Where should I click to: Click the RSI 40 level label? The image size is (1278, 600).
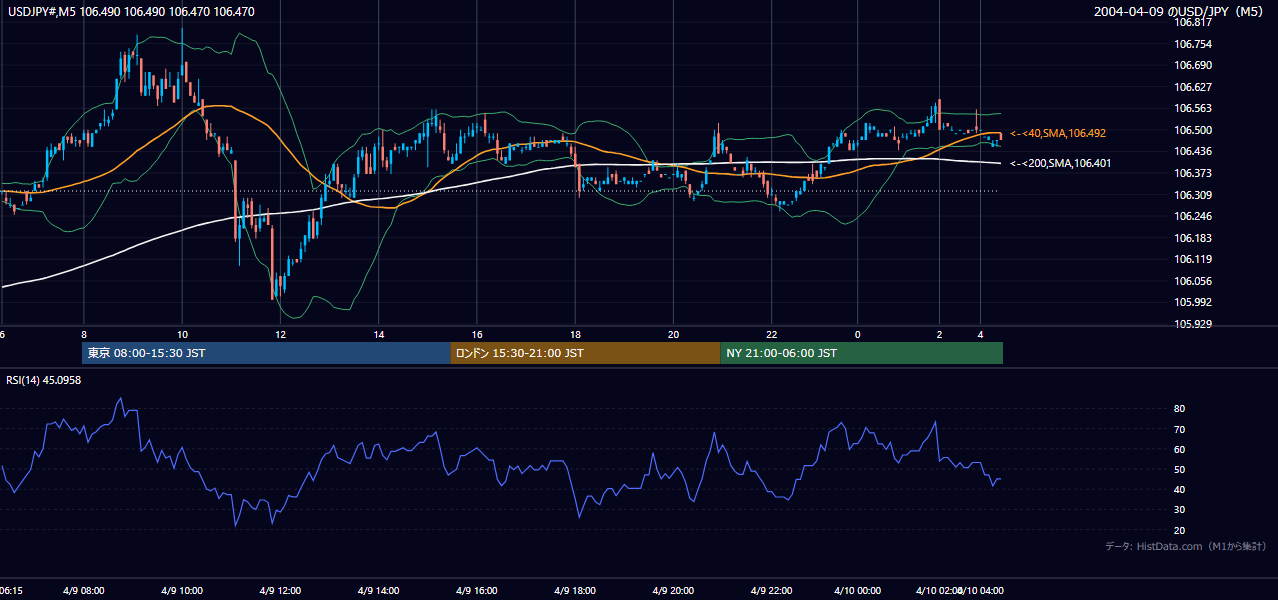click(x=1180, y=489)
